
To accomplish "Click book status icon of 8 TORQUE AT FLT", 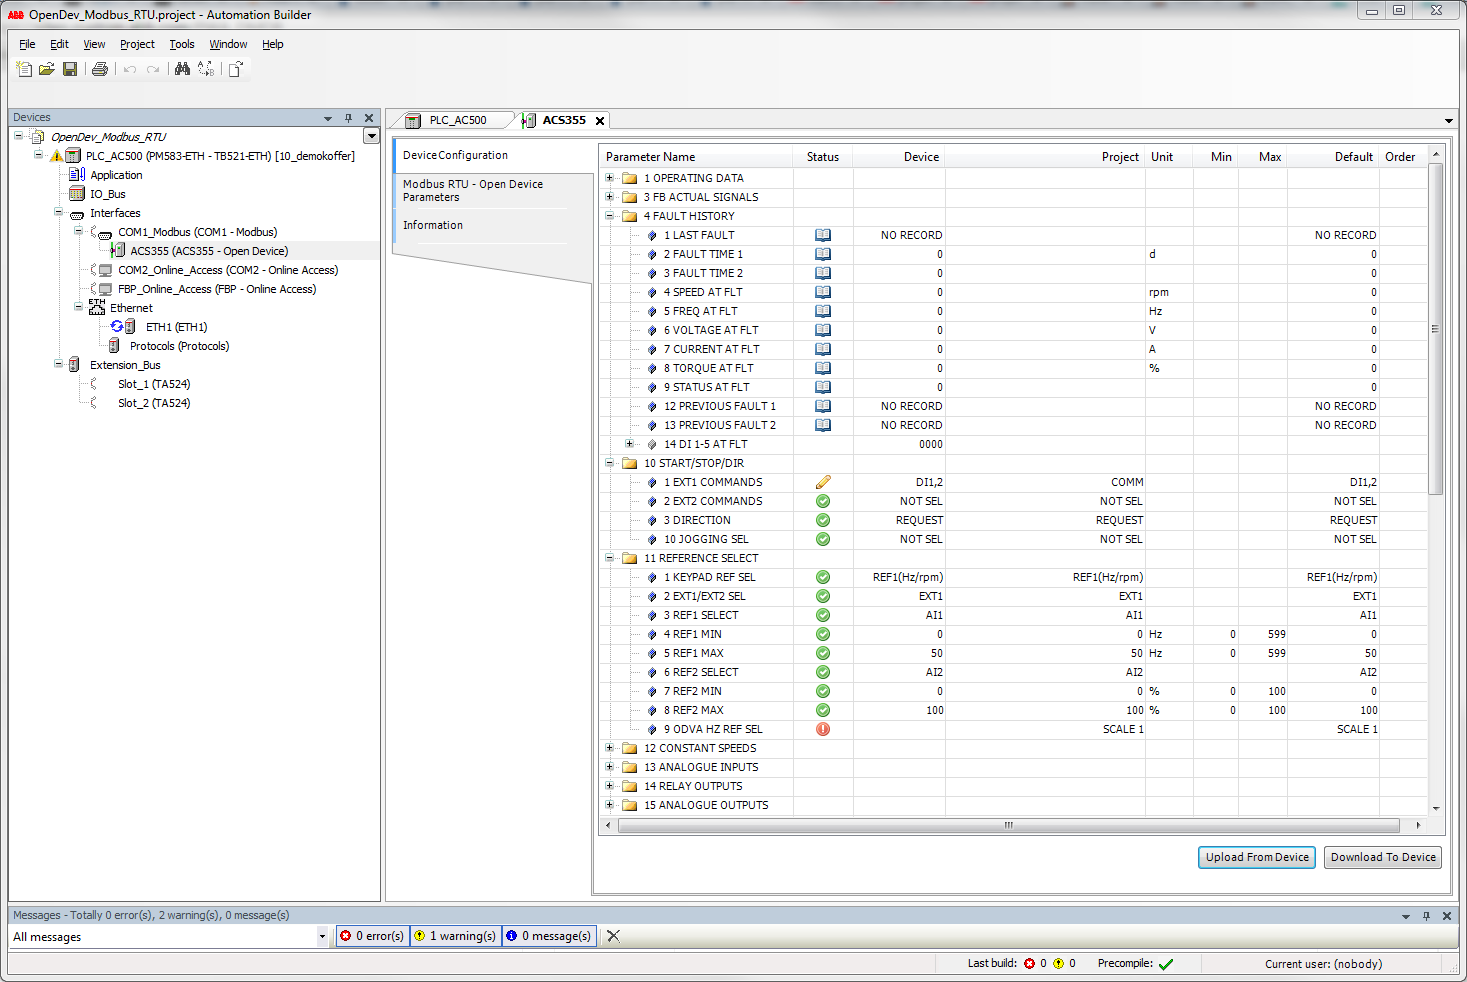I will pos(823,368).
